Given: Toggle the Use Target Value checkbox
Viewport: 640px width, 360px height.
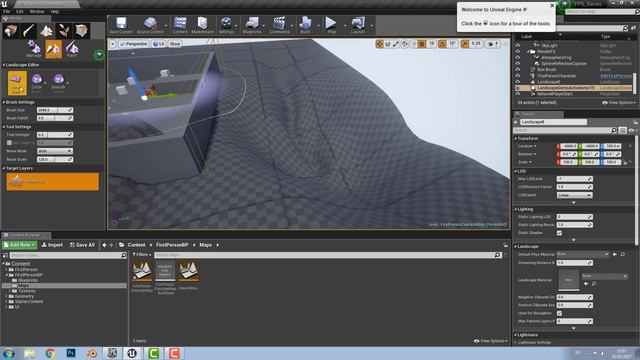Looking at the screenshot, I should (x=9, y=142).
